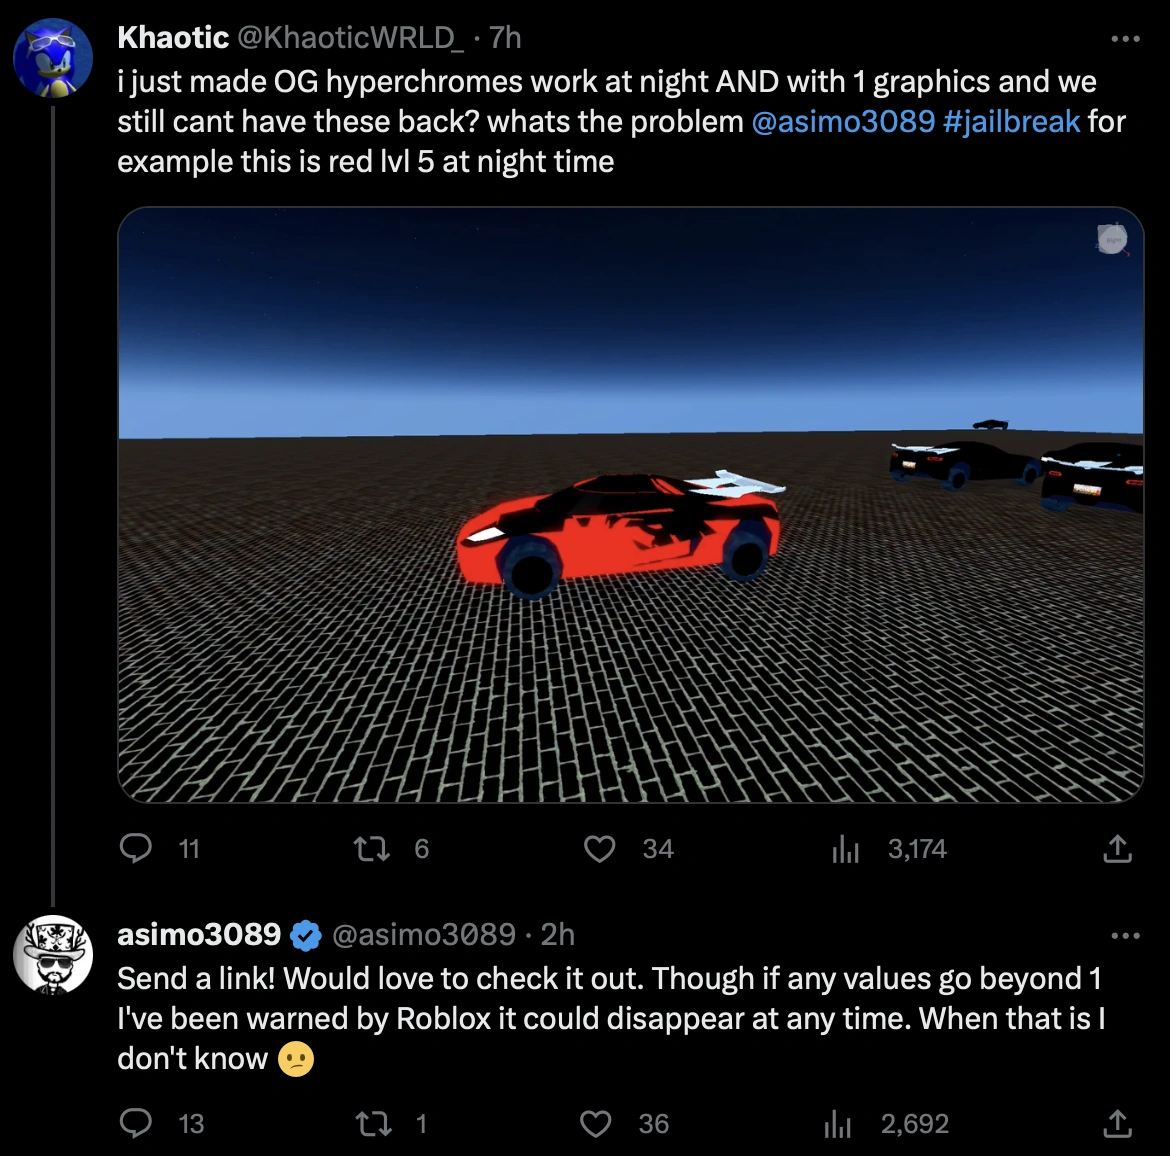Open more options menu on Khaotic's tweet
The height and width of the screenshot is (1156, 1170).
point(1125,39)
